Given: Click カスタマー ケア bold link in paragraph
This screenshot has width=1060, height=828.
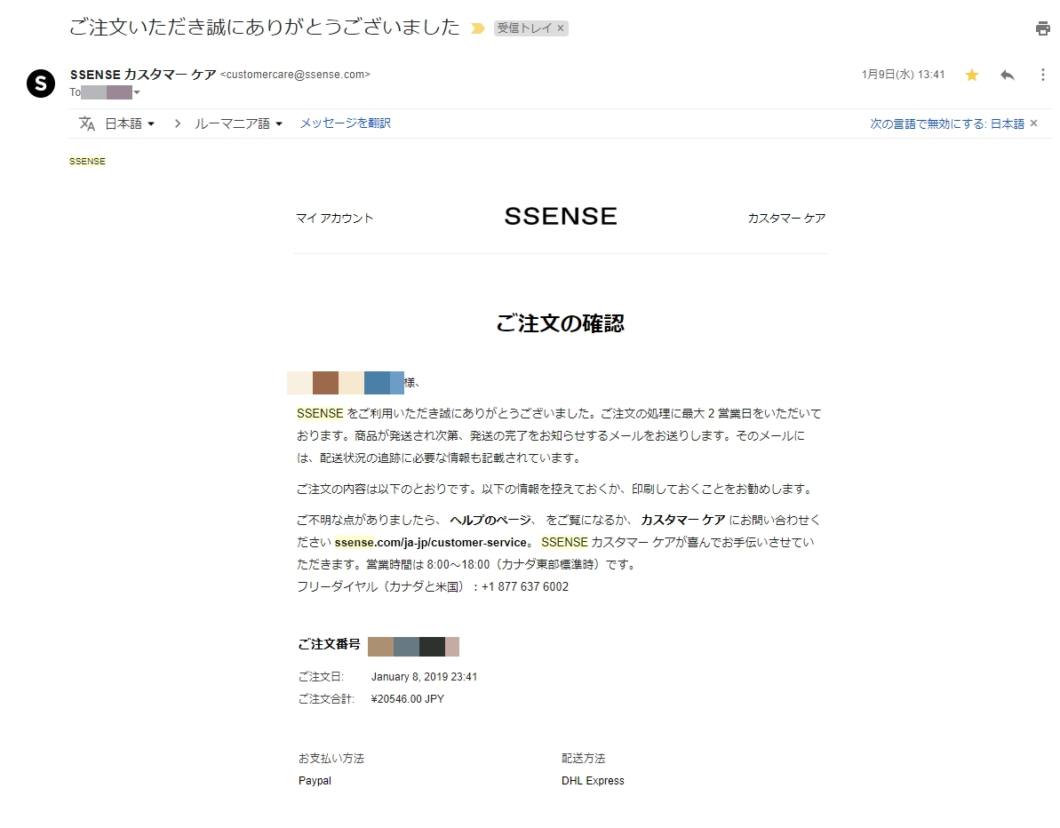Looking at the screenshot, I should click(x=683, y=520).
